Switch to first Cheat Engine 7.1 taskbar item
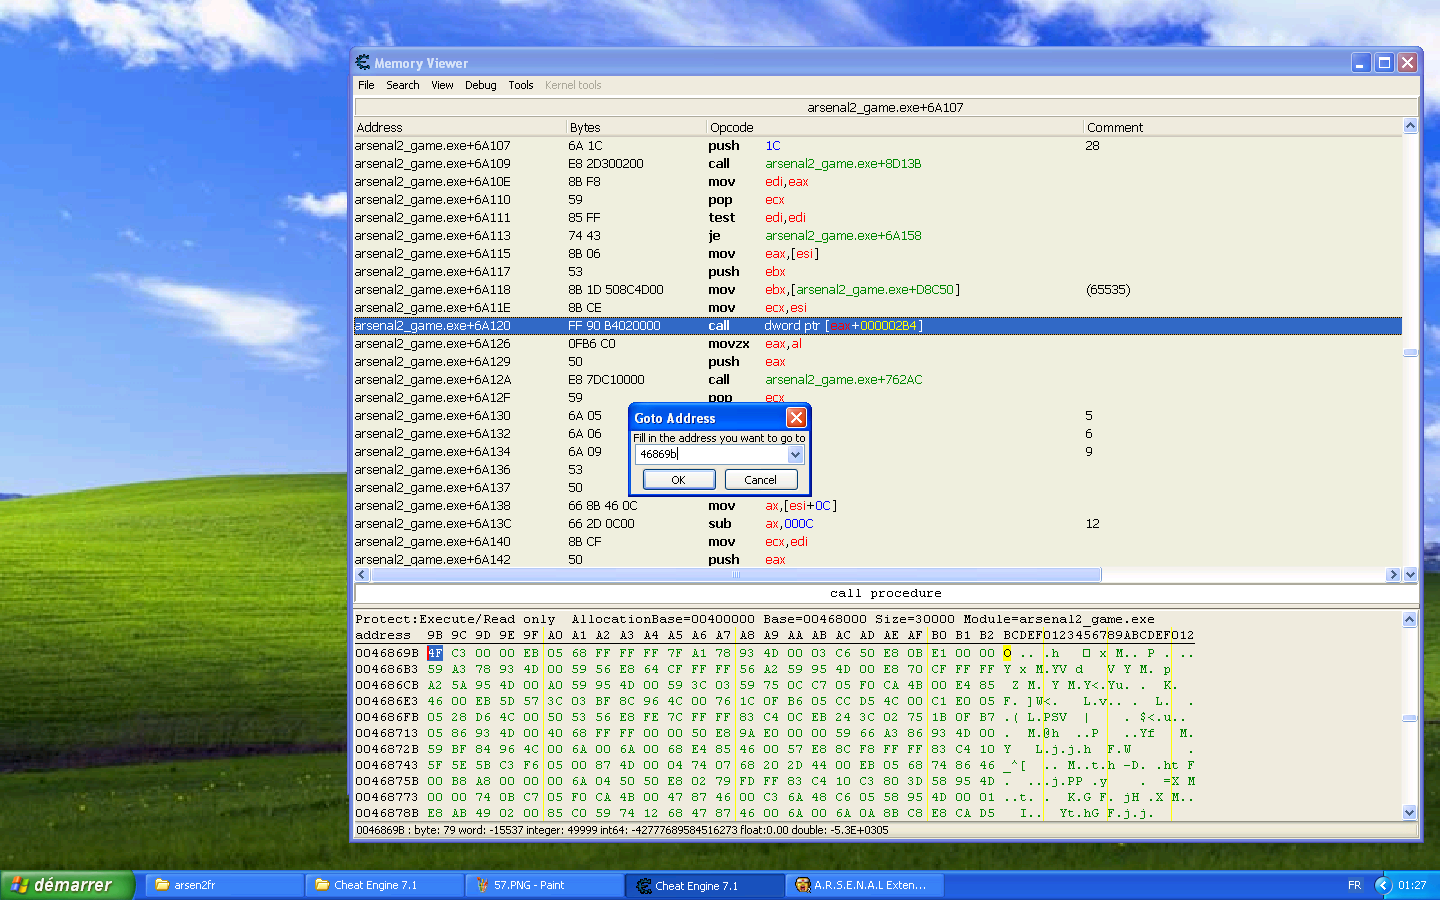The height and width of the screenshot is (900, 1440). [x=385, y=885]
